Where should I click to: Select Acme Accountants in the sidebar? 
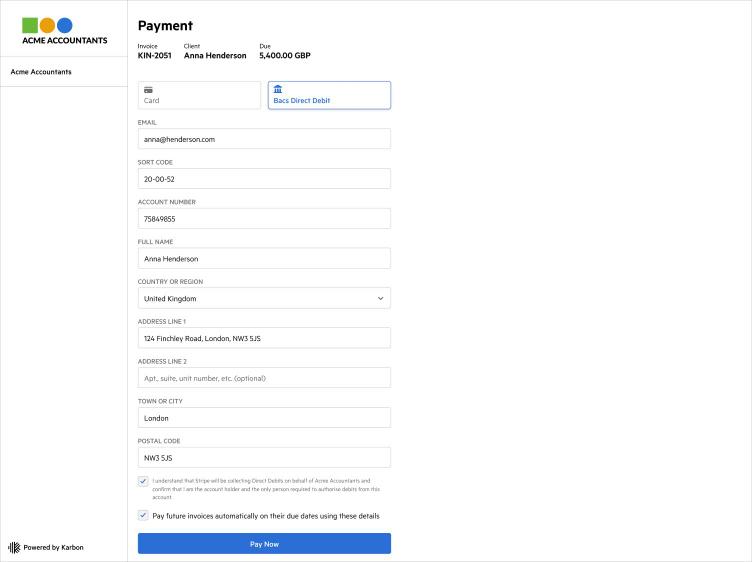(x=41, y=72)
